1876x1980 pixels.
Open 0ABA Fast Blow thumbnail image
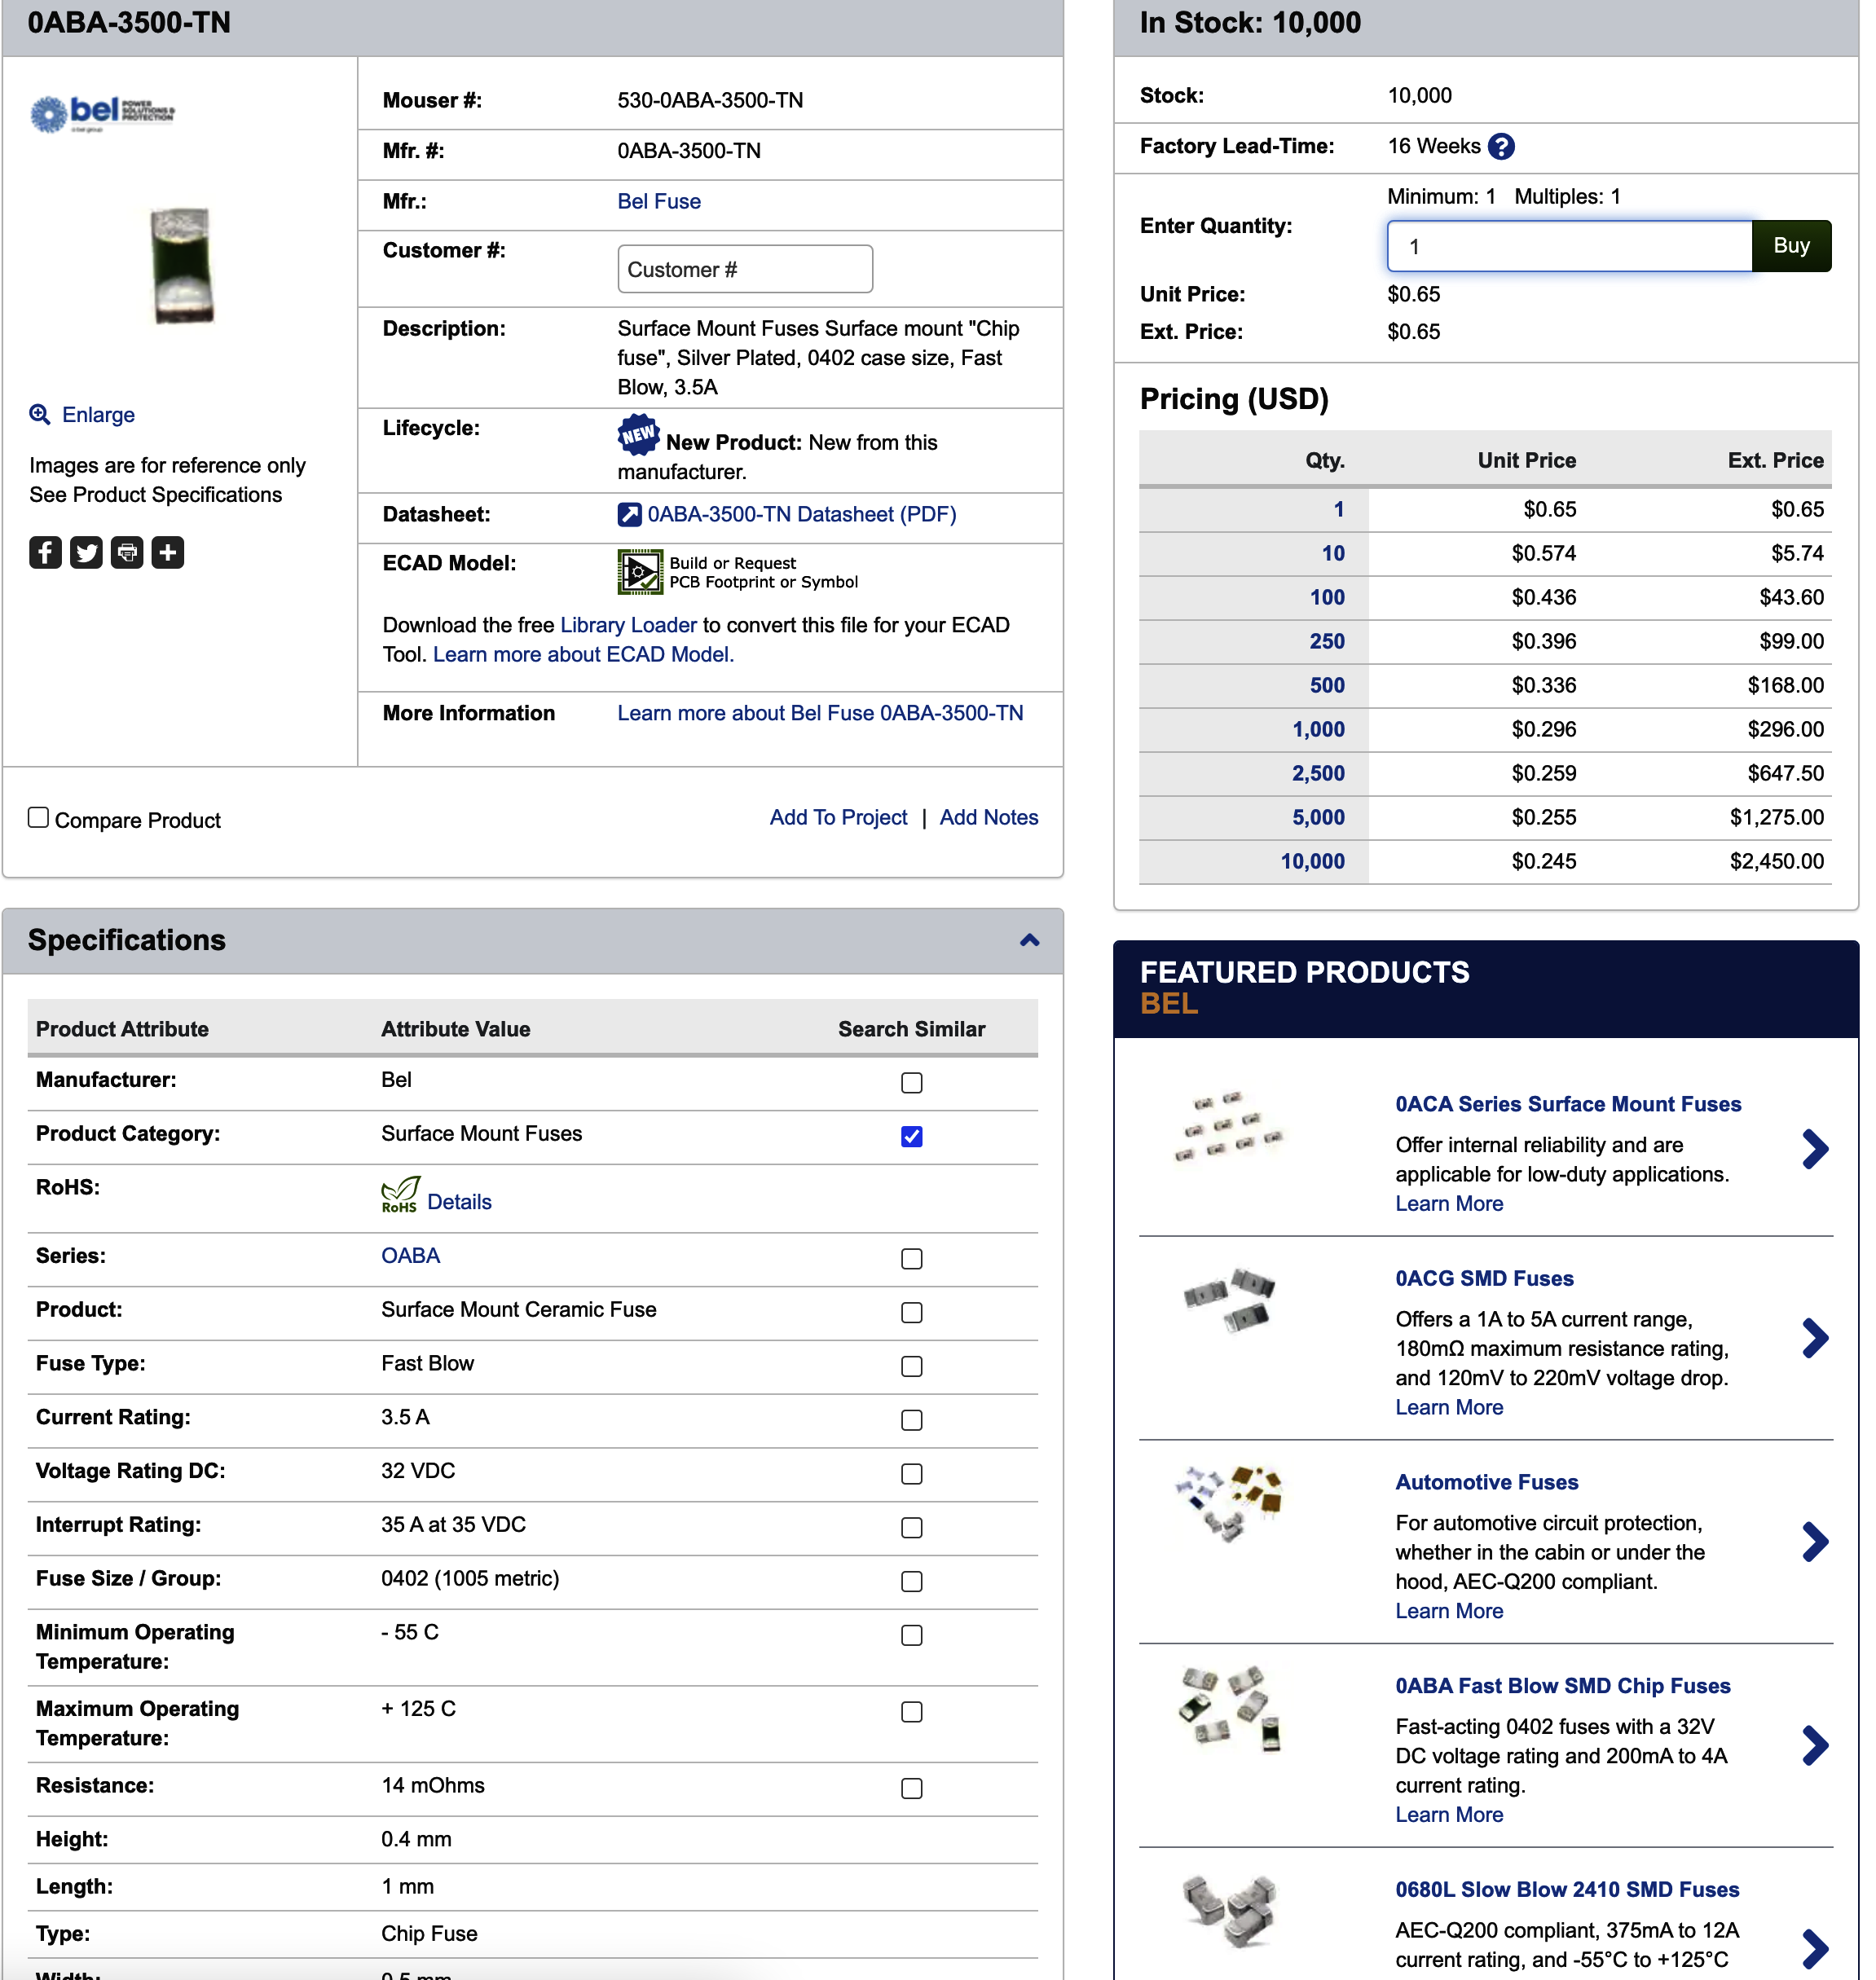tap(1229, 1708)
